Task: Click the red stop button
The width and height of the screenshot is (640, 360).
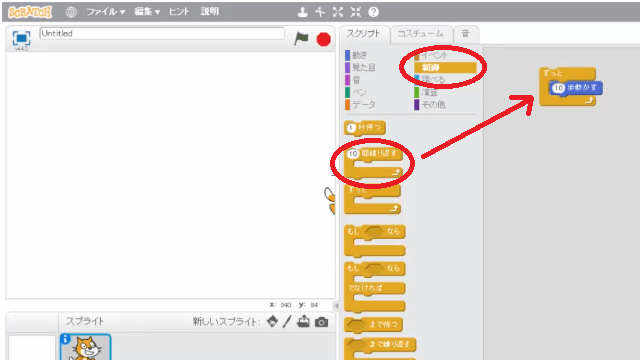Action: (x=323, y=39)
